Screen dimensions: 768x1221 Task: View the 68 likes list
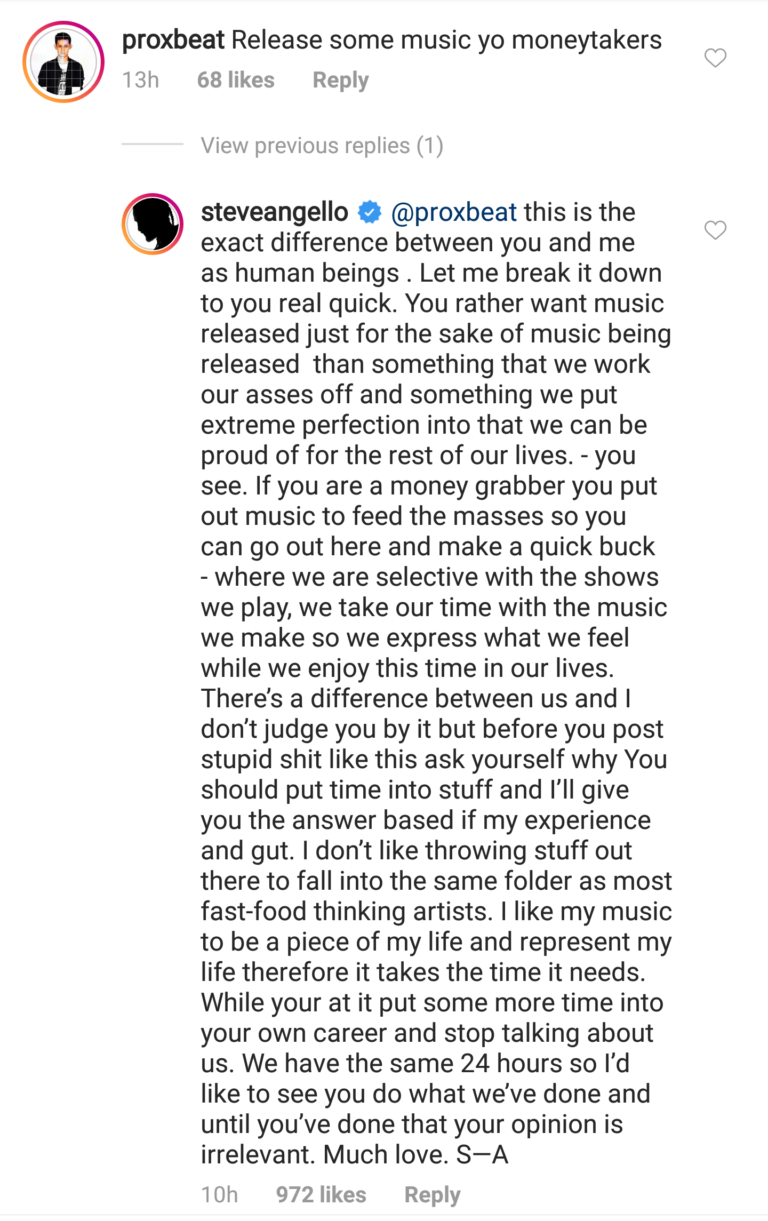[235, 80]
